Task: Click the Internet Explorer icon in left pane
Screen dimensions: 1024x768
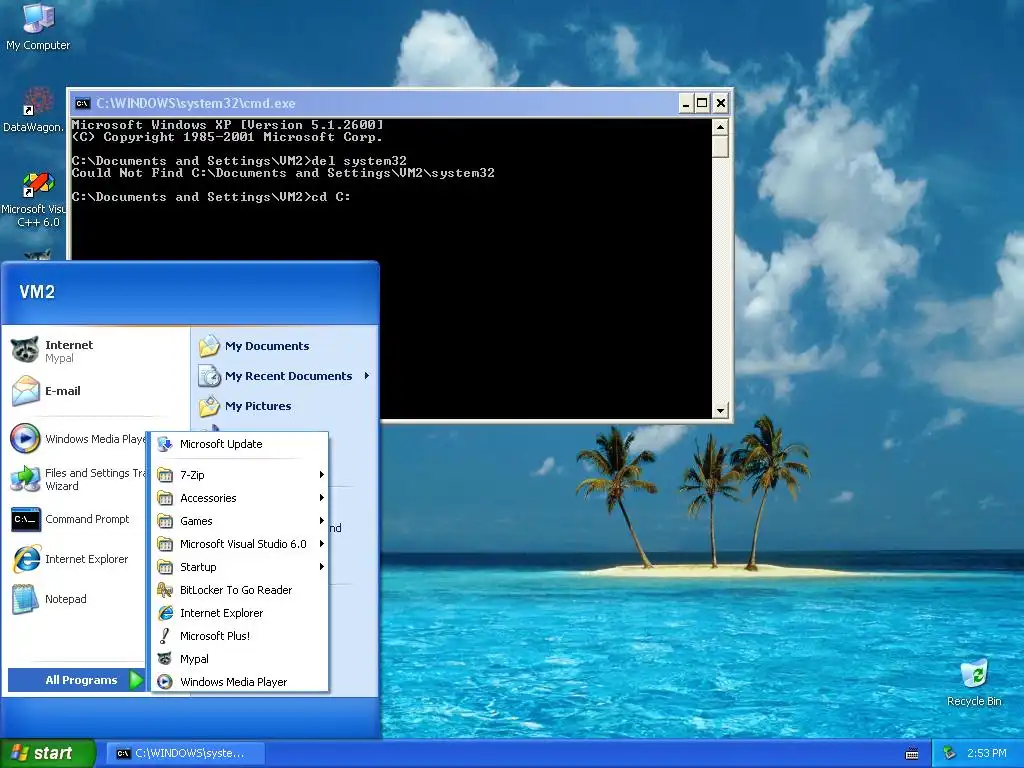Action: point(25,559)
